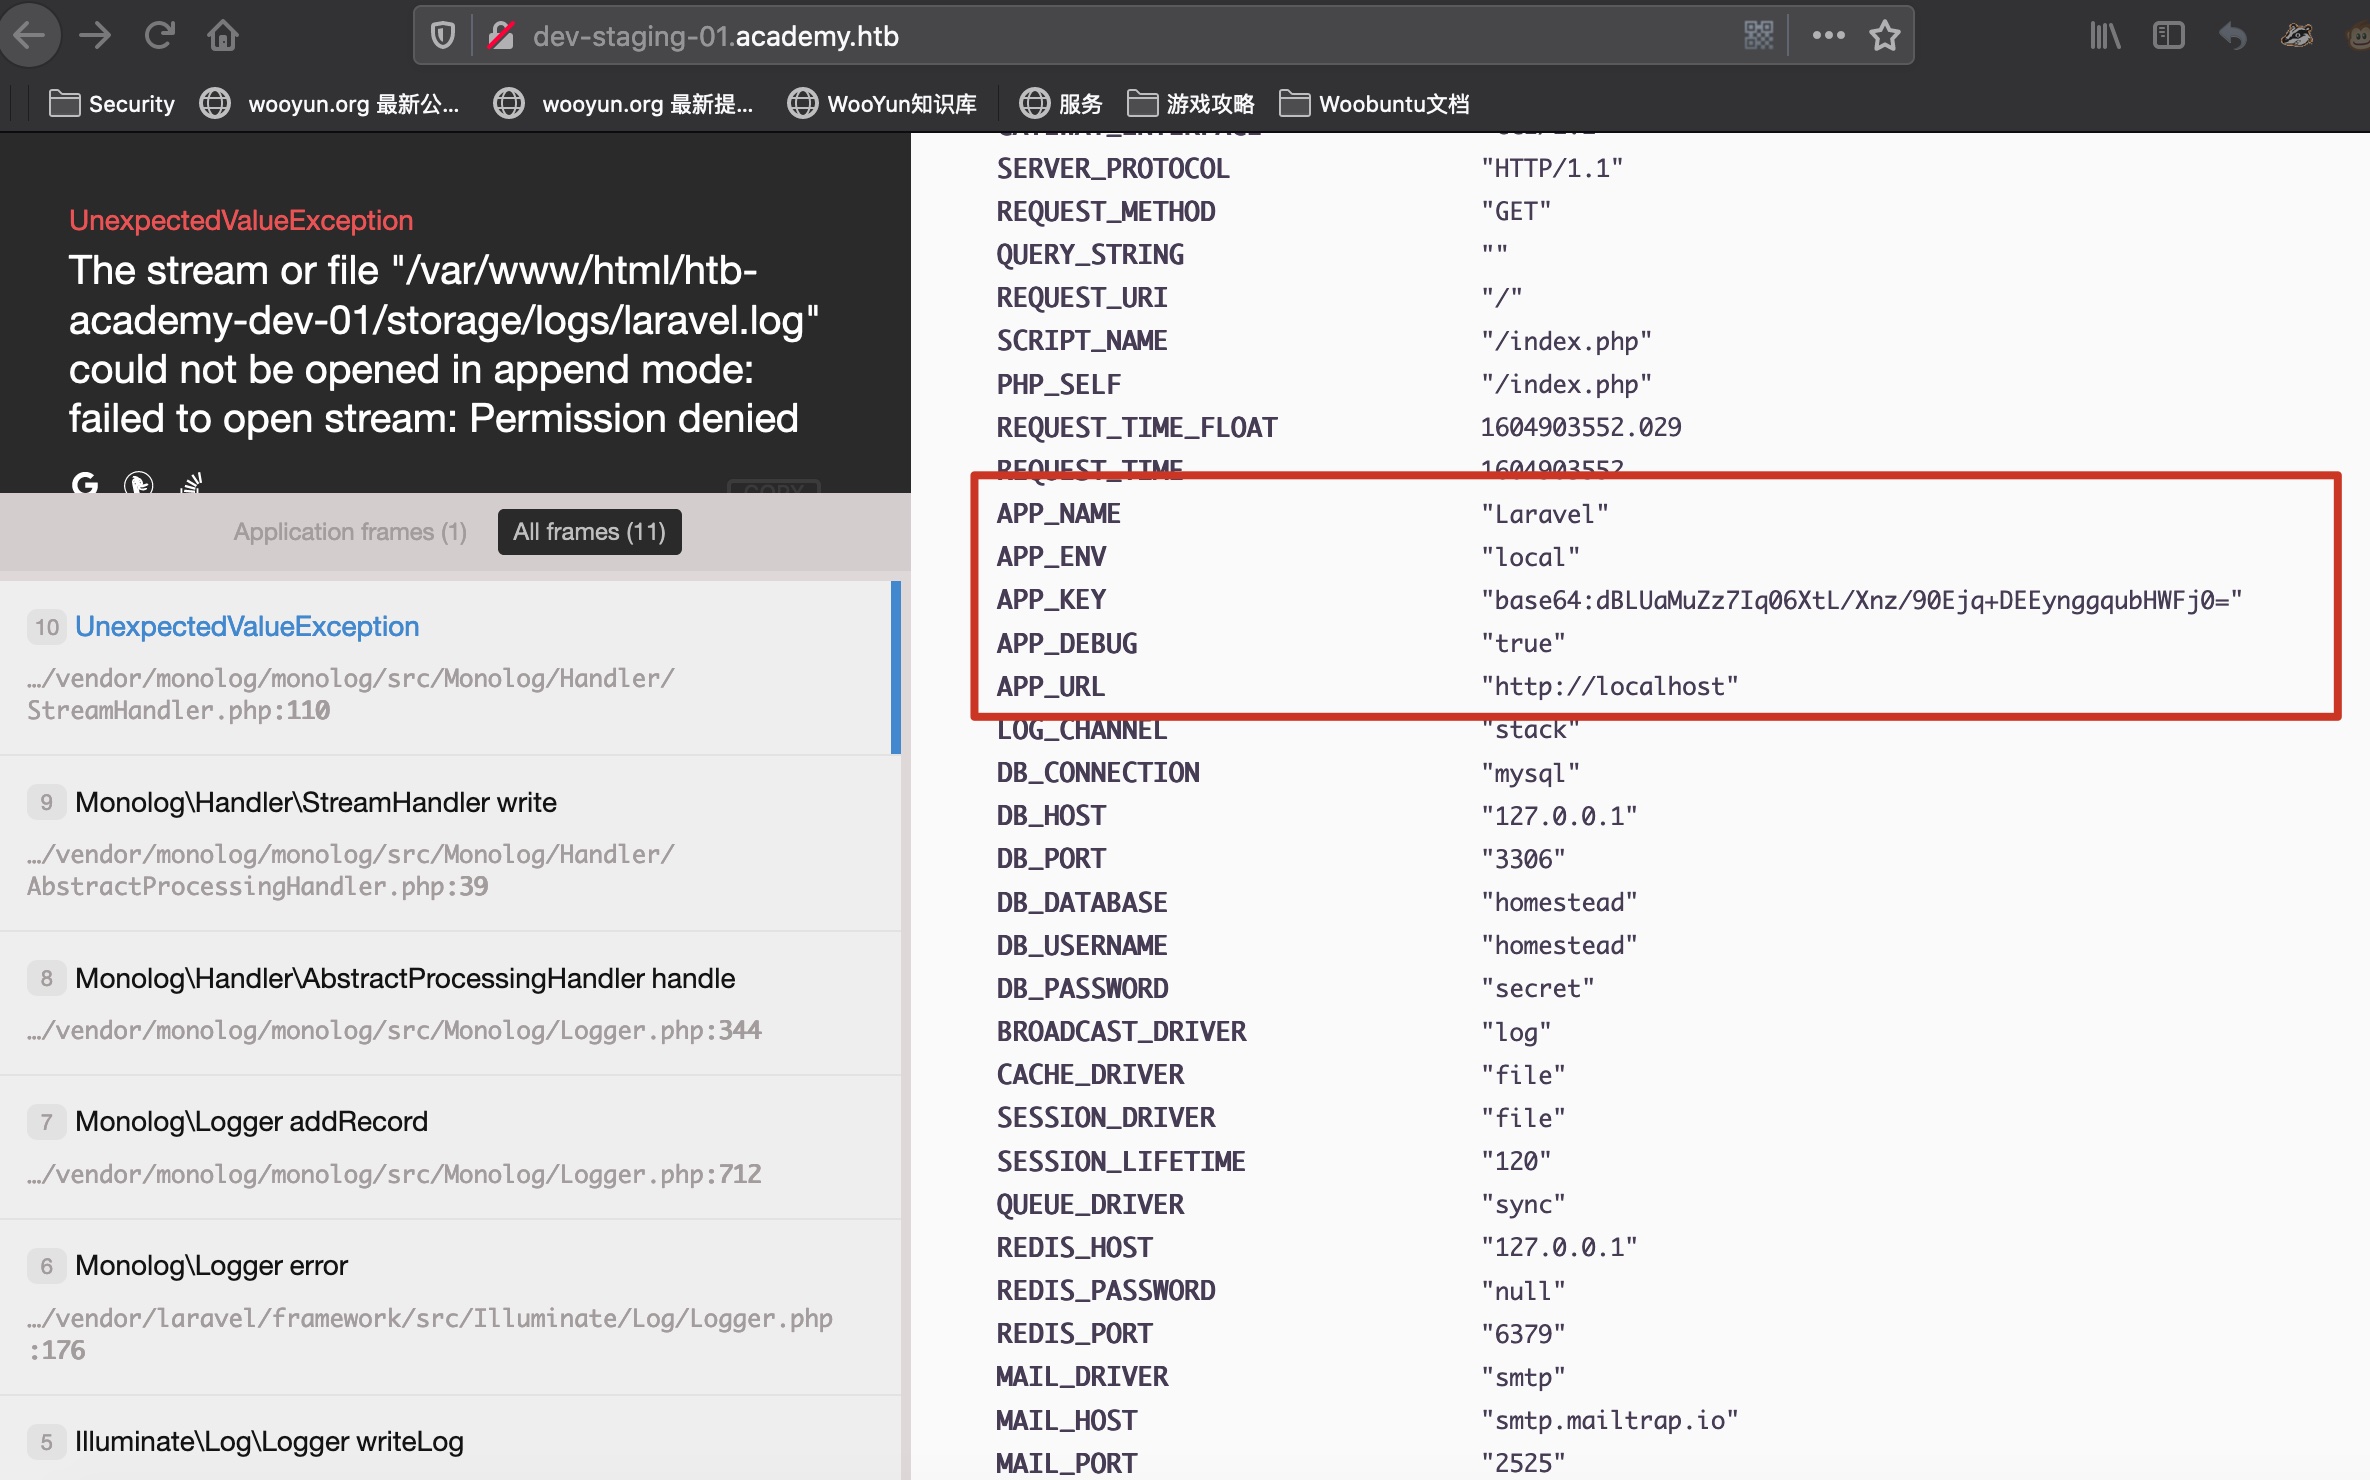Switch to Application frames (1) tab

(350, 532)
